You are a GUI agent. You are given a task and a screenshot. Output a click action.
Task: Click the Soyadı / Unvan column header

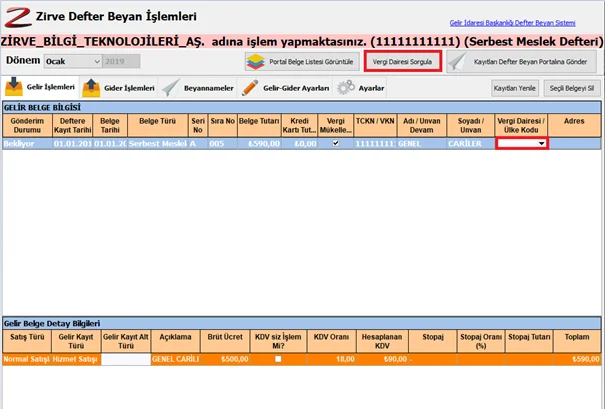tap(471, 125)
